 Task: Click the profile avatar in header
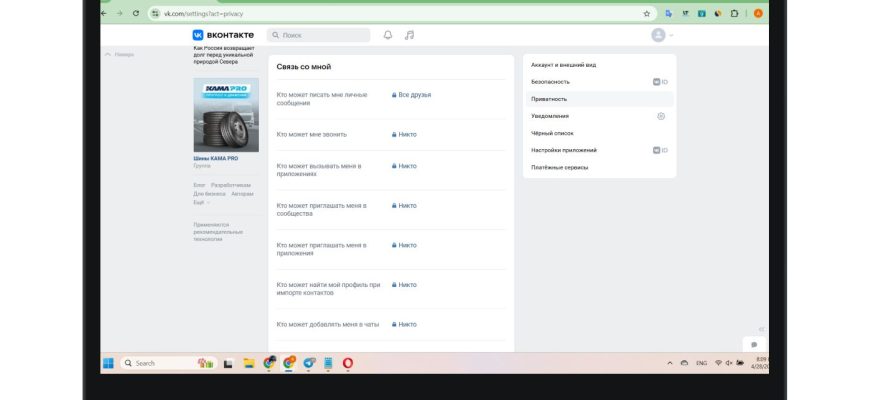coord(658,35)
